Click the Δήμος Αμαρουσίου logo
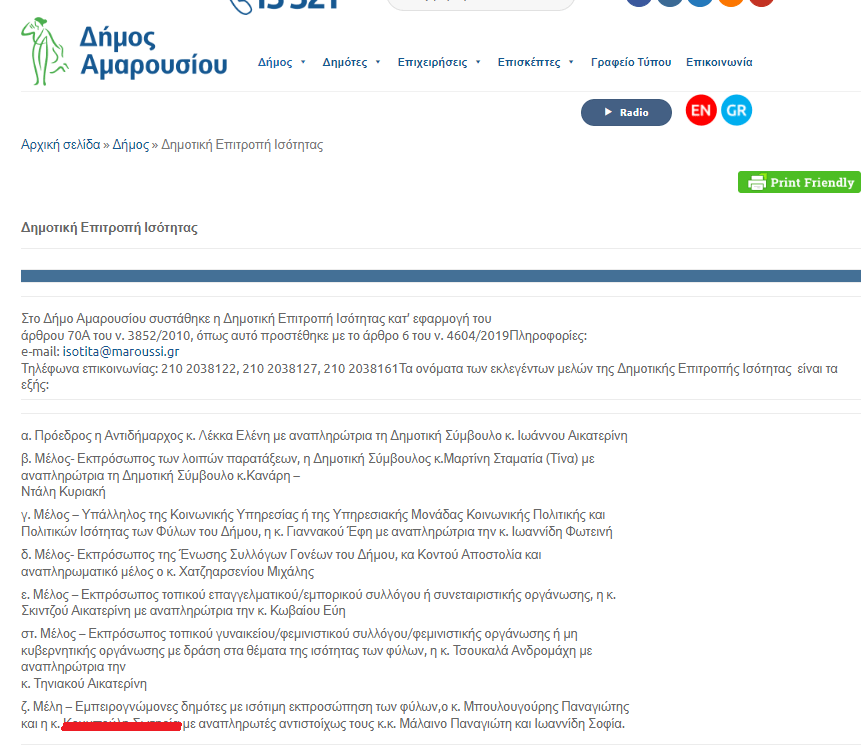Viewport: 866px width, 746px height. click(124, 50)
